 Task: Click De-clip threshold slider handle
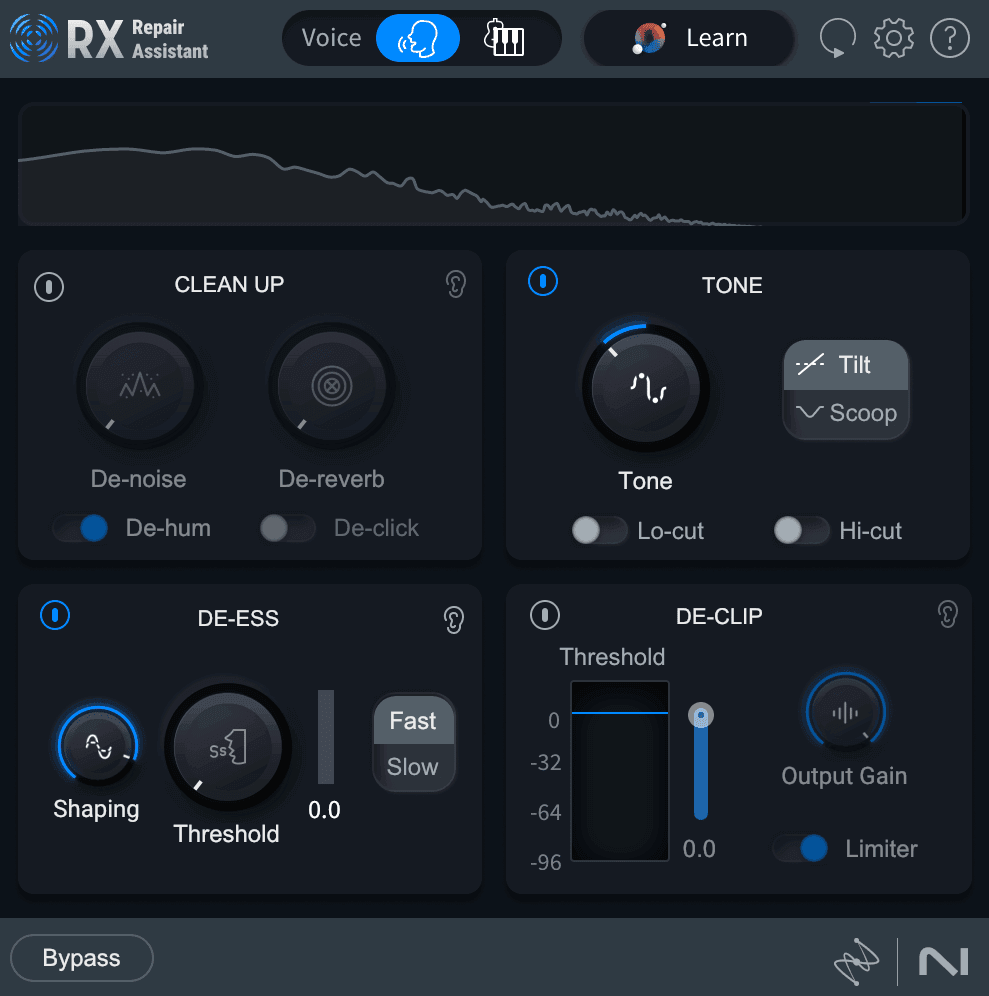coord(701,715)
